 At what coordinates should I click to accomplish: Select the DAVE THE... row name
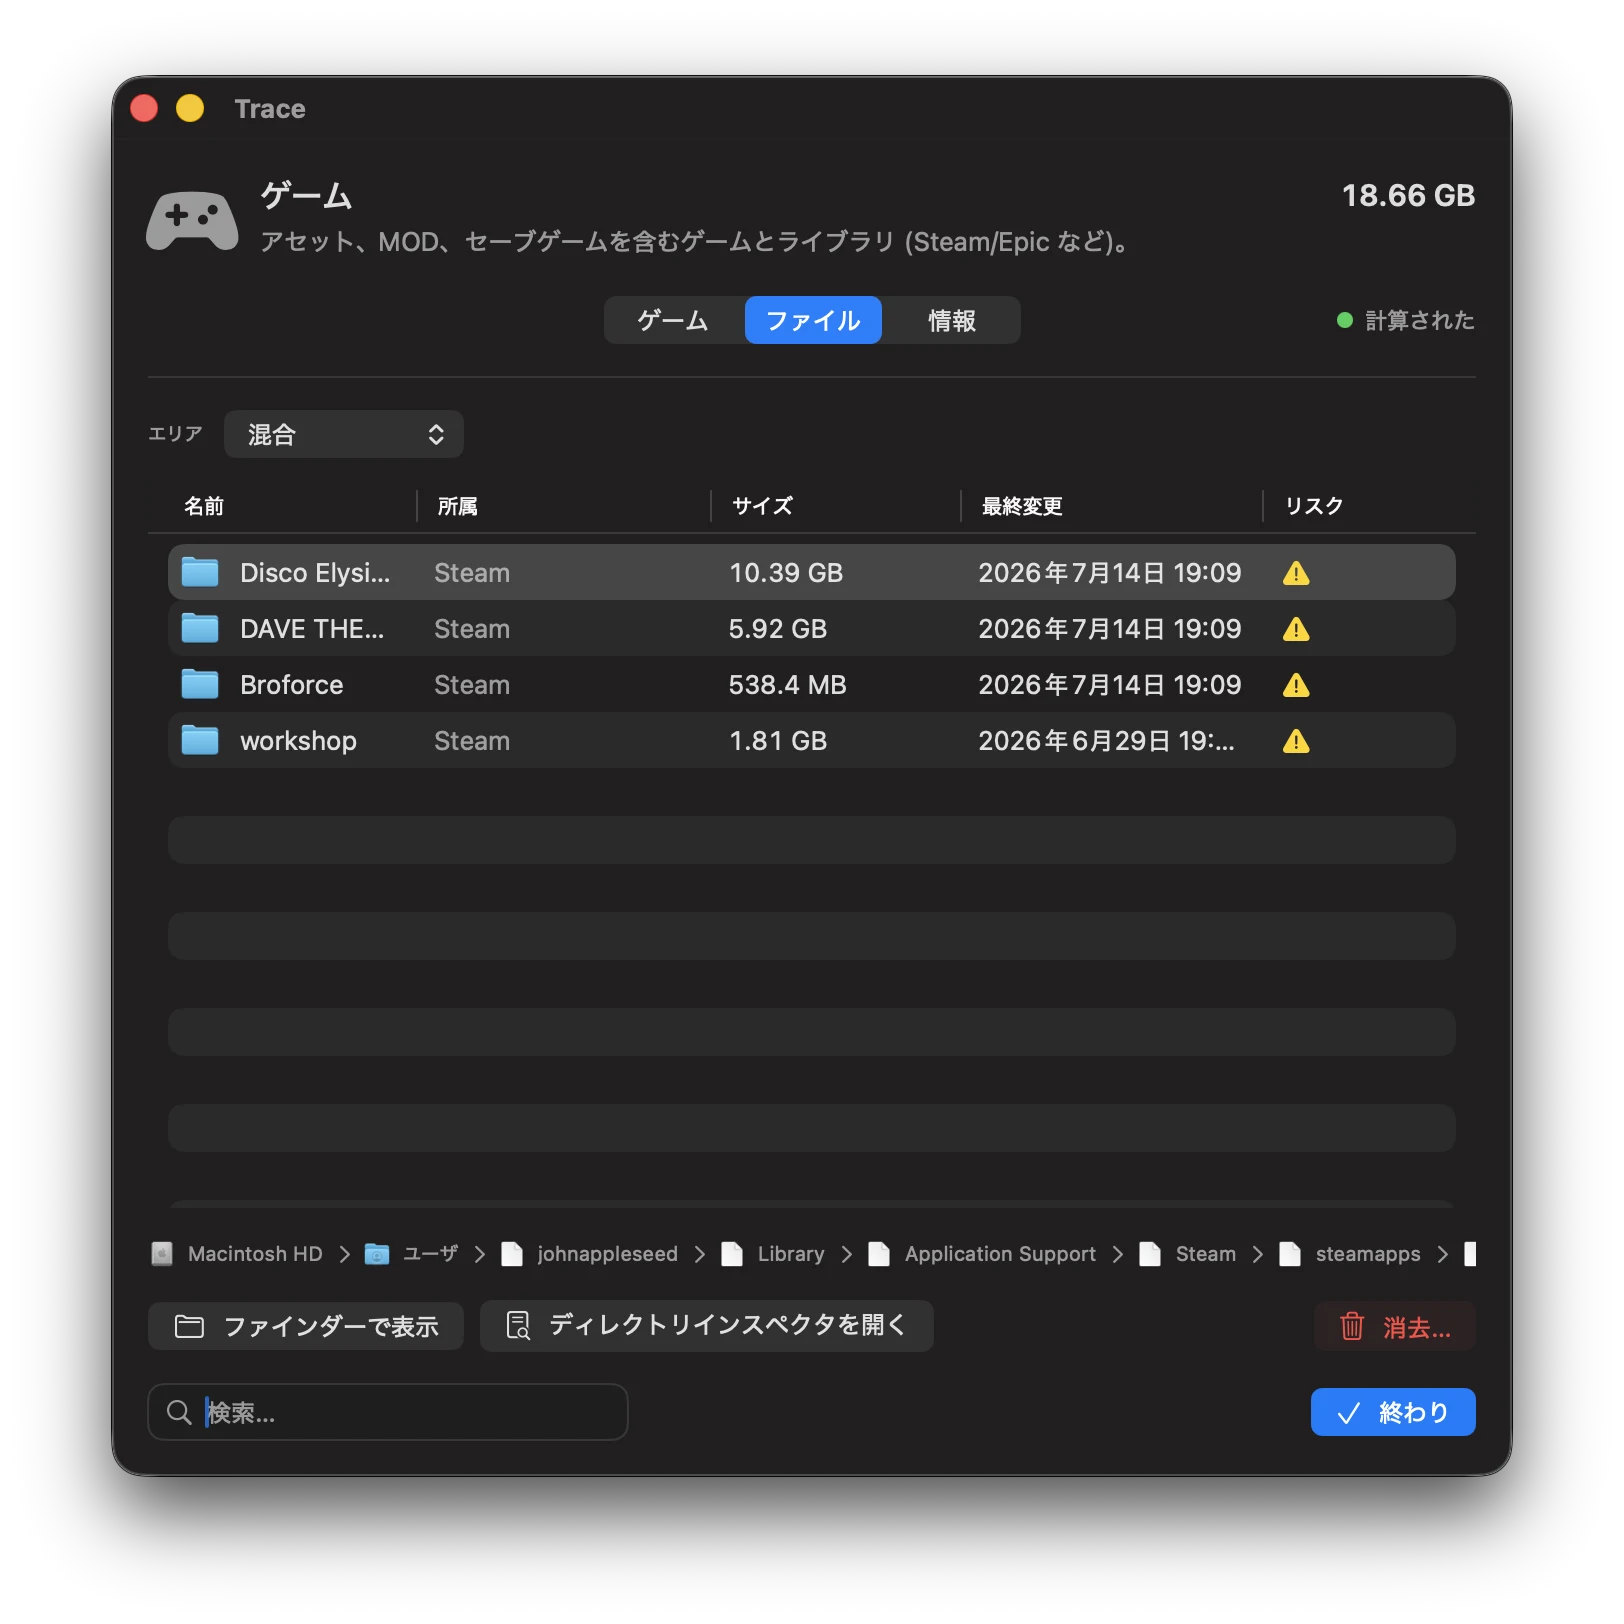tap(312, 628)
